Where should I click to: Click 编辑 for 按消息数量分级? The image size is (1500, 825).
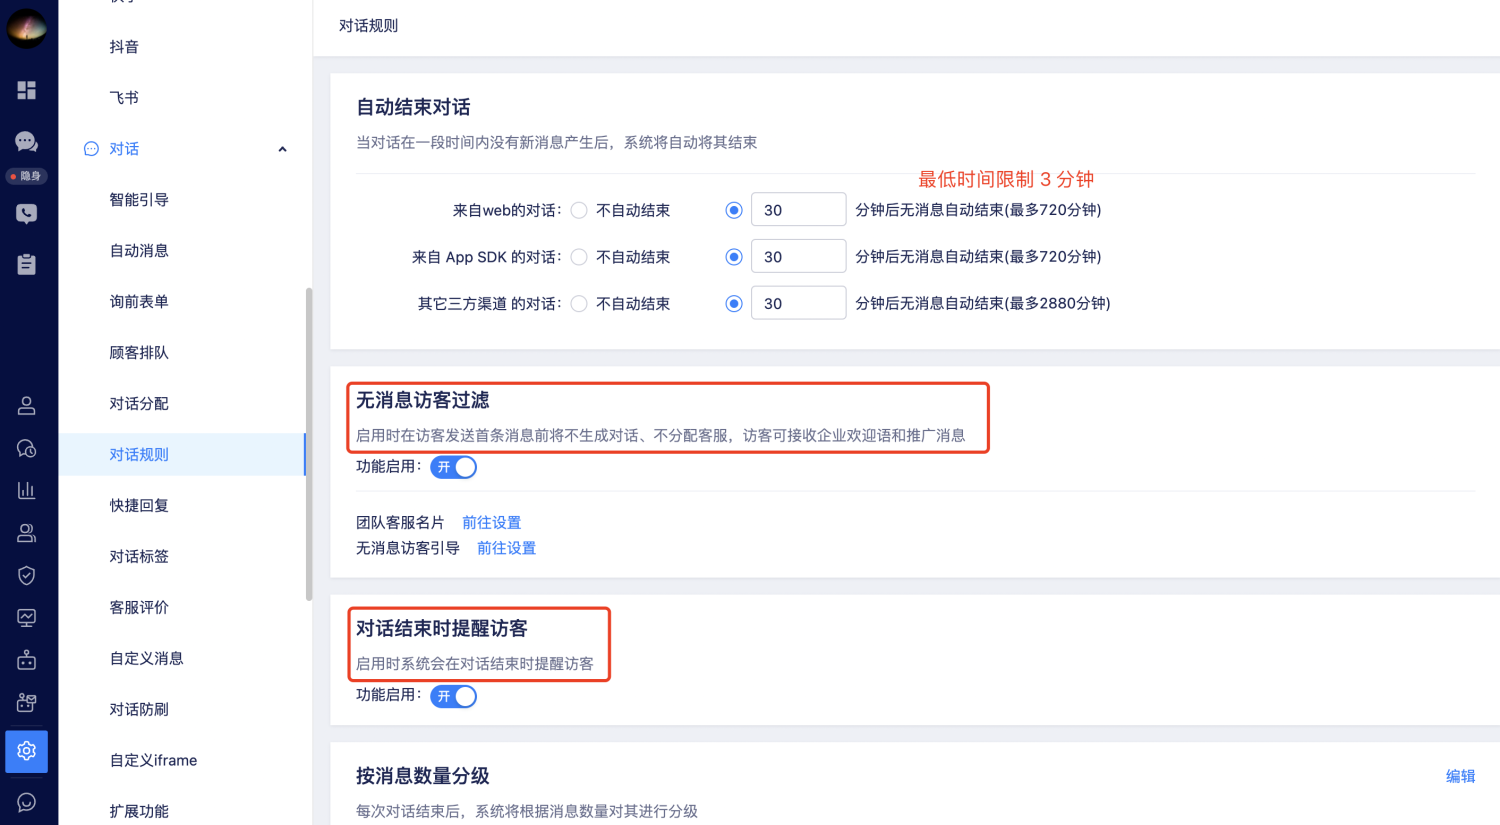(x=1460, y=777)
